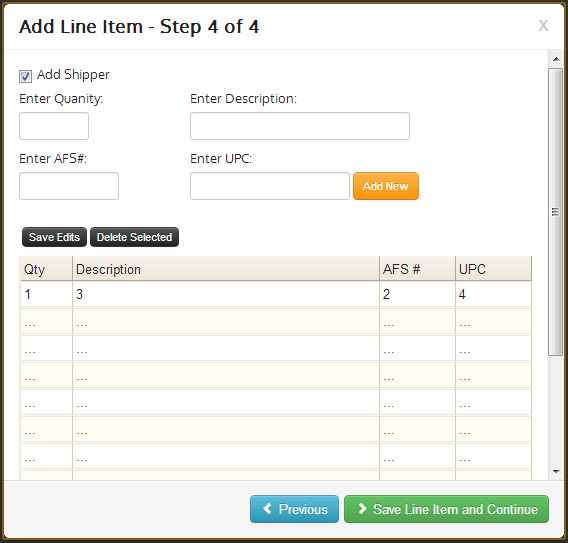The height and width of the screenshot is (543, 568).
Task: Click Delete Selected button
Action: pyautogui.click(x=134, y=237)
